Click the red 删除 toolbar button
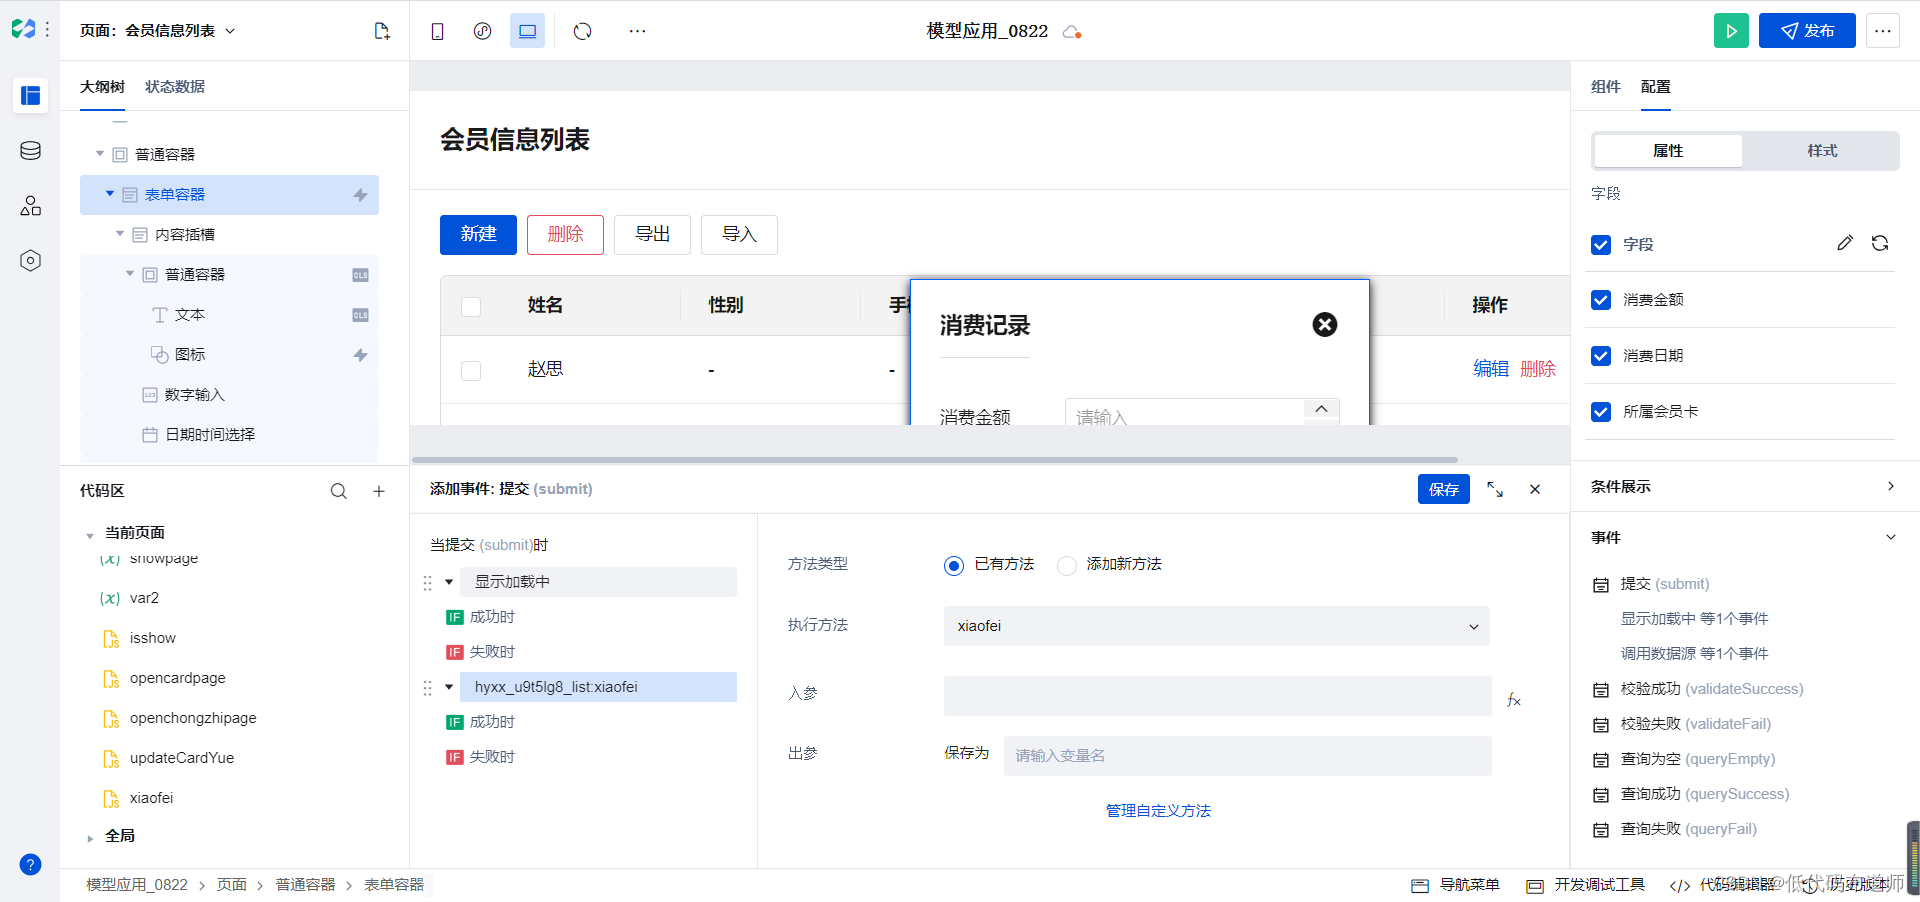The image size is (1920, 902). 565,235
